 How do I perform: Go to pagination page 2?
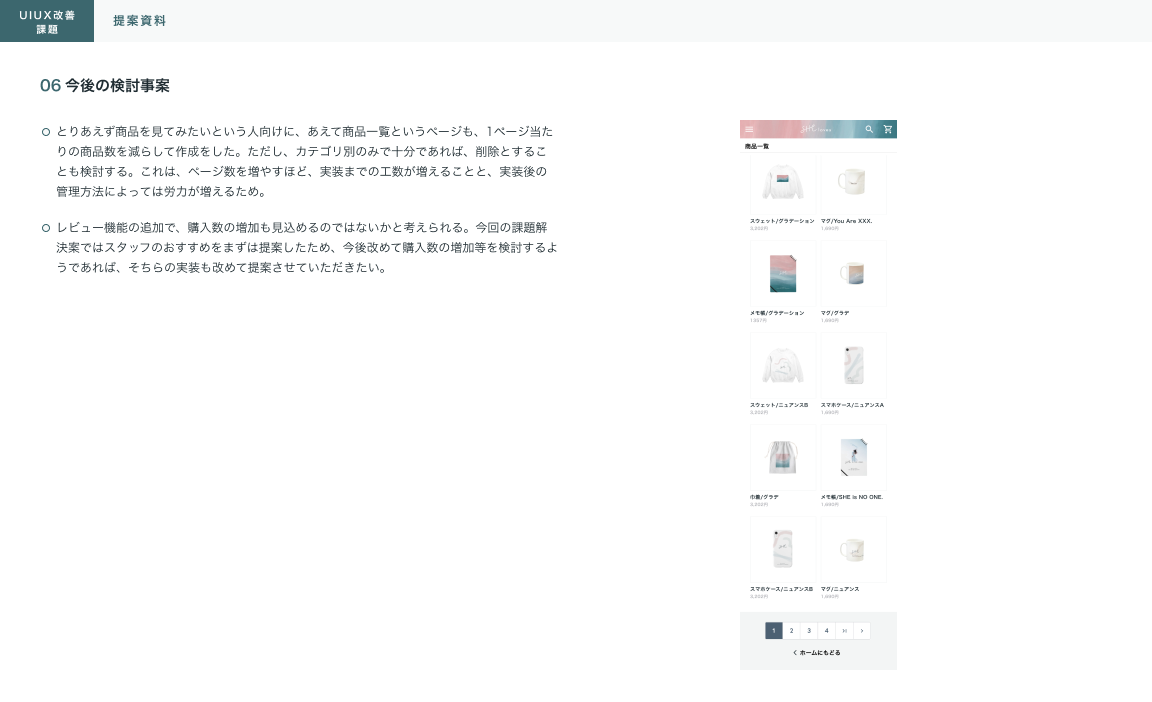tap(791, 631)
